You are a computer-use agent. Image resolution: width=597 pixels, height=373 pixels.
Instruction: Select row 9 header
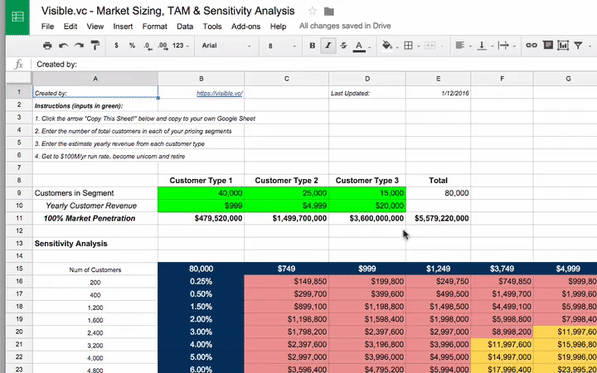tap(19, 193)
